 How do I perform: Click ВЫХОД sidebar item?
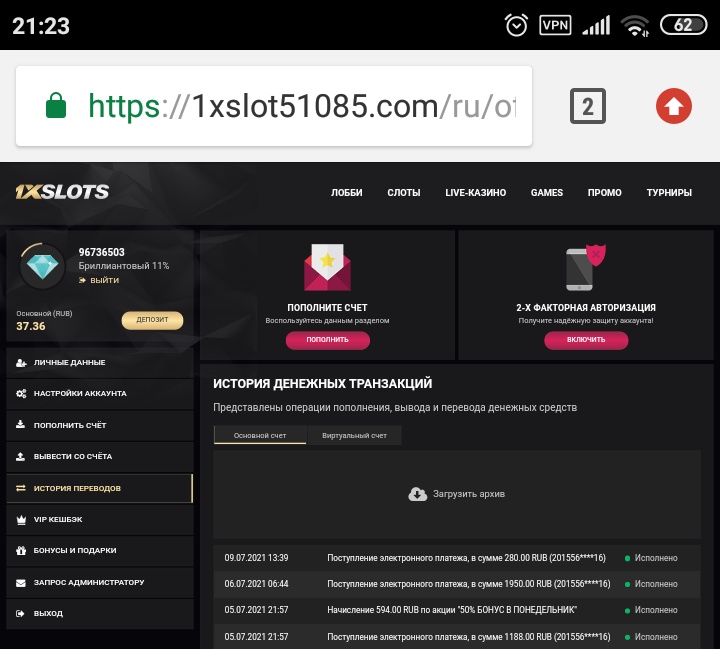(x=100, y=614)
